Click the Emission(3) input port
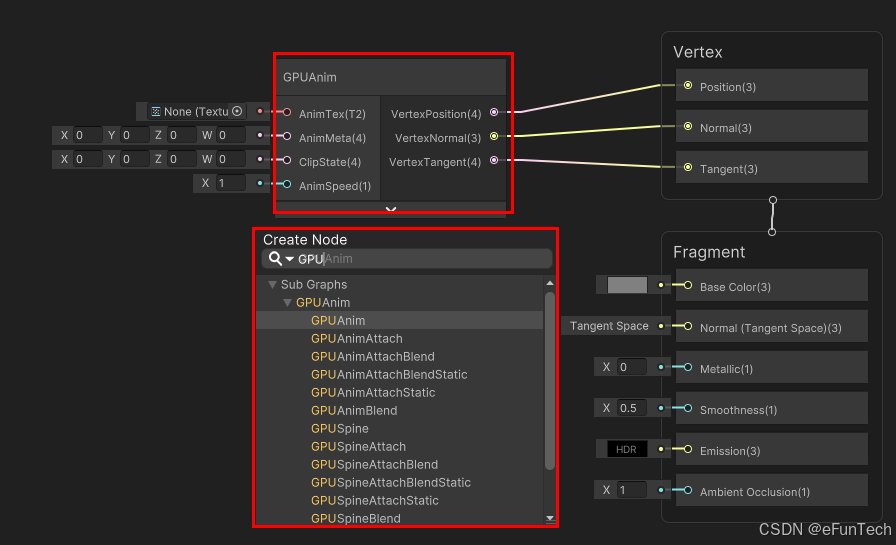 tap(688, 449)
